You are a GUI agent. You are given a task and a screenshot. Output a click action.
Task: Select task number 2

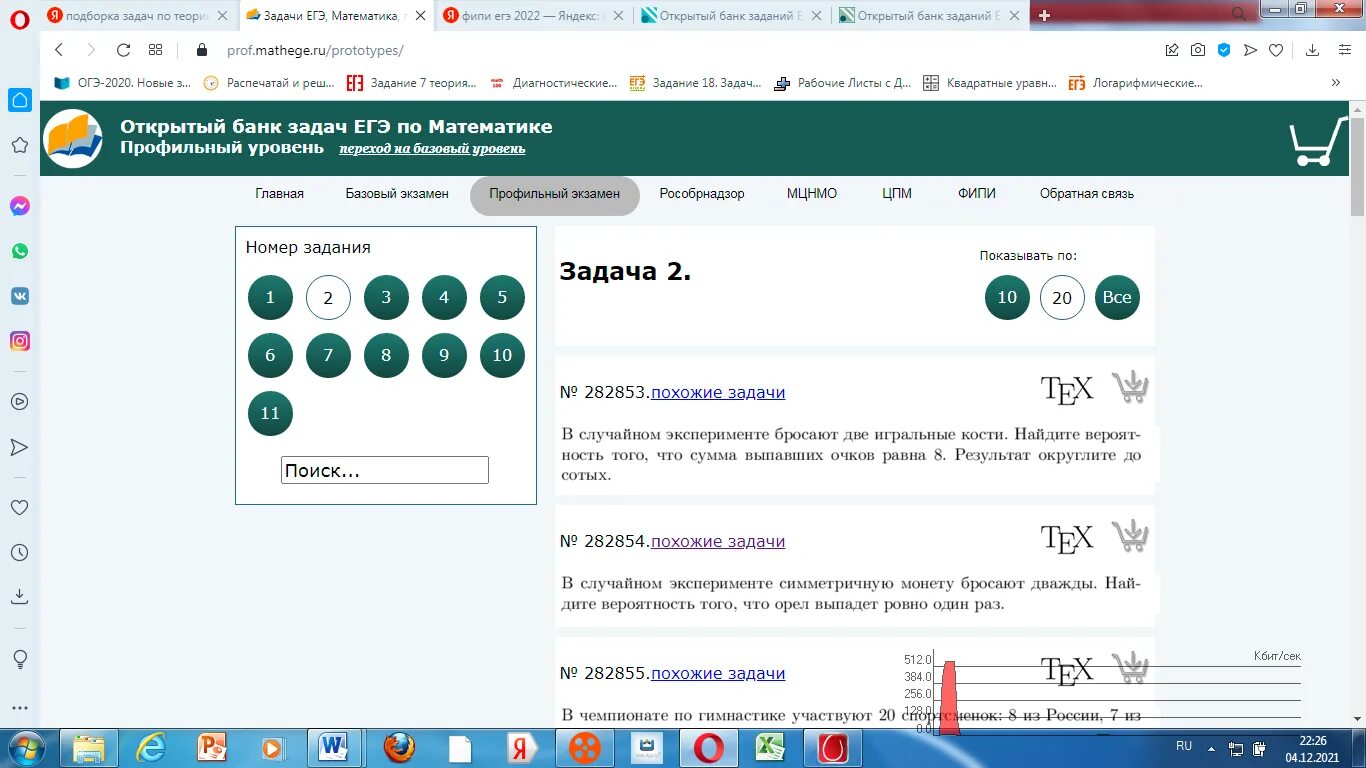pos(328,298)
